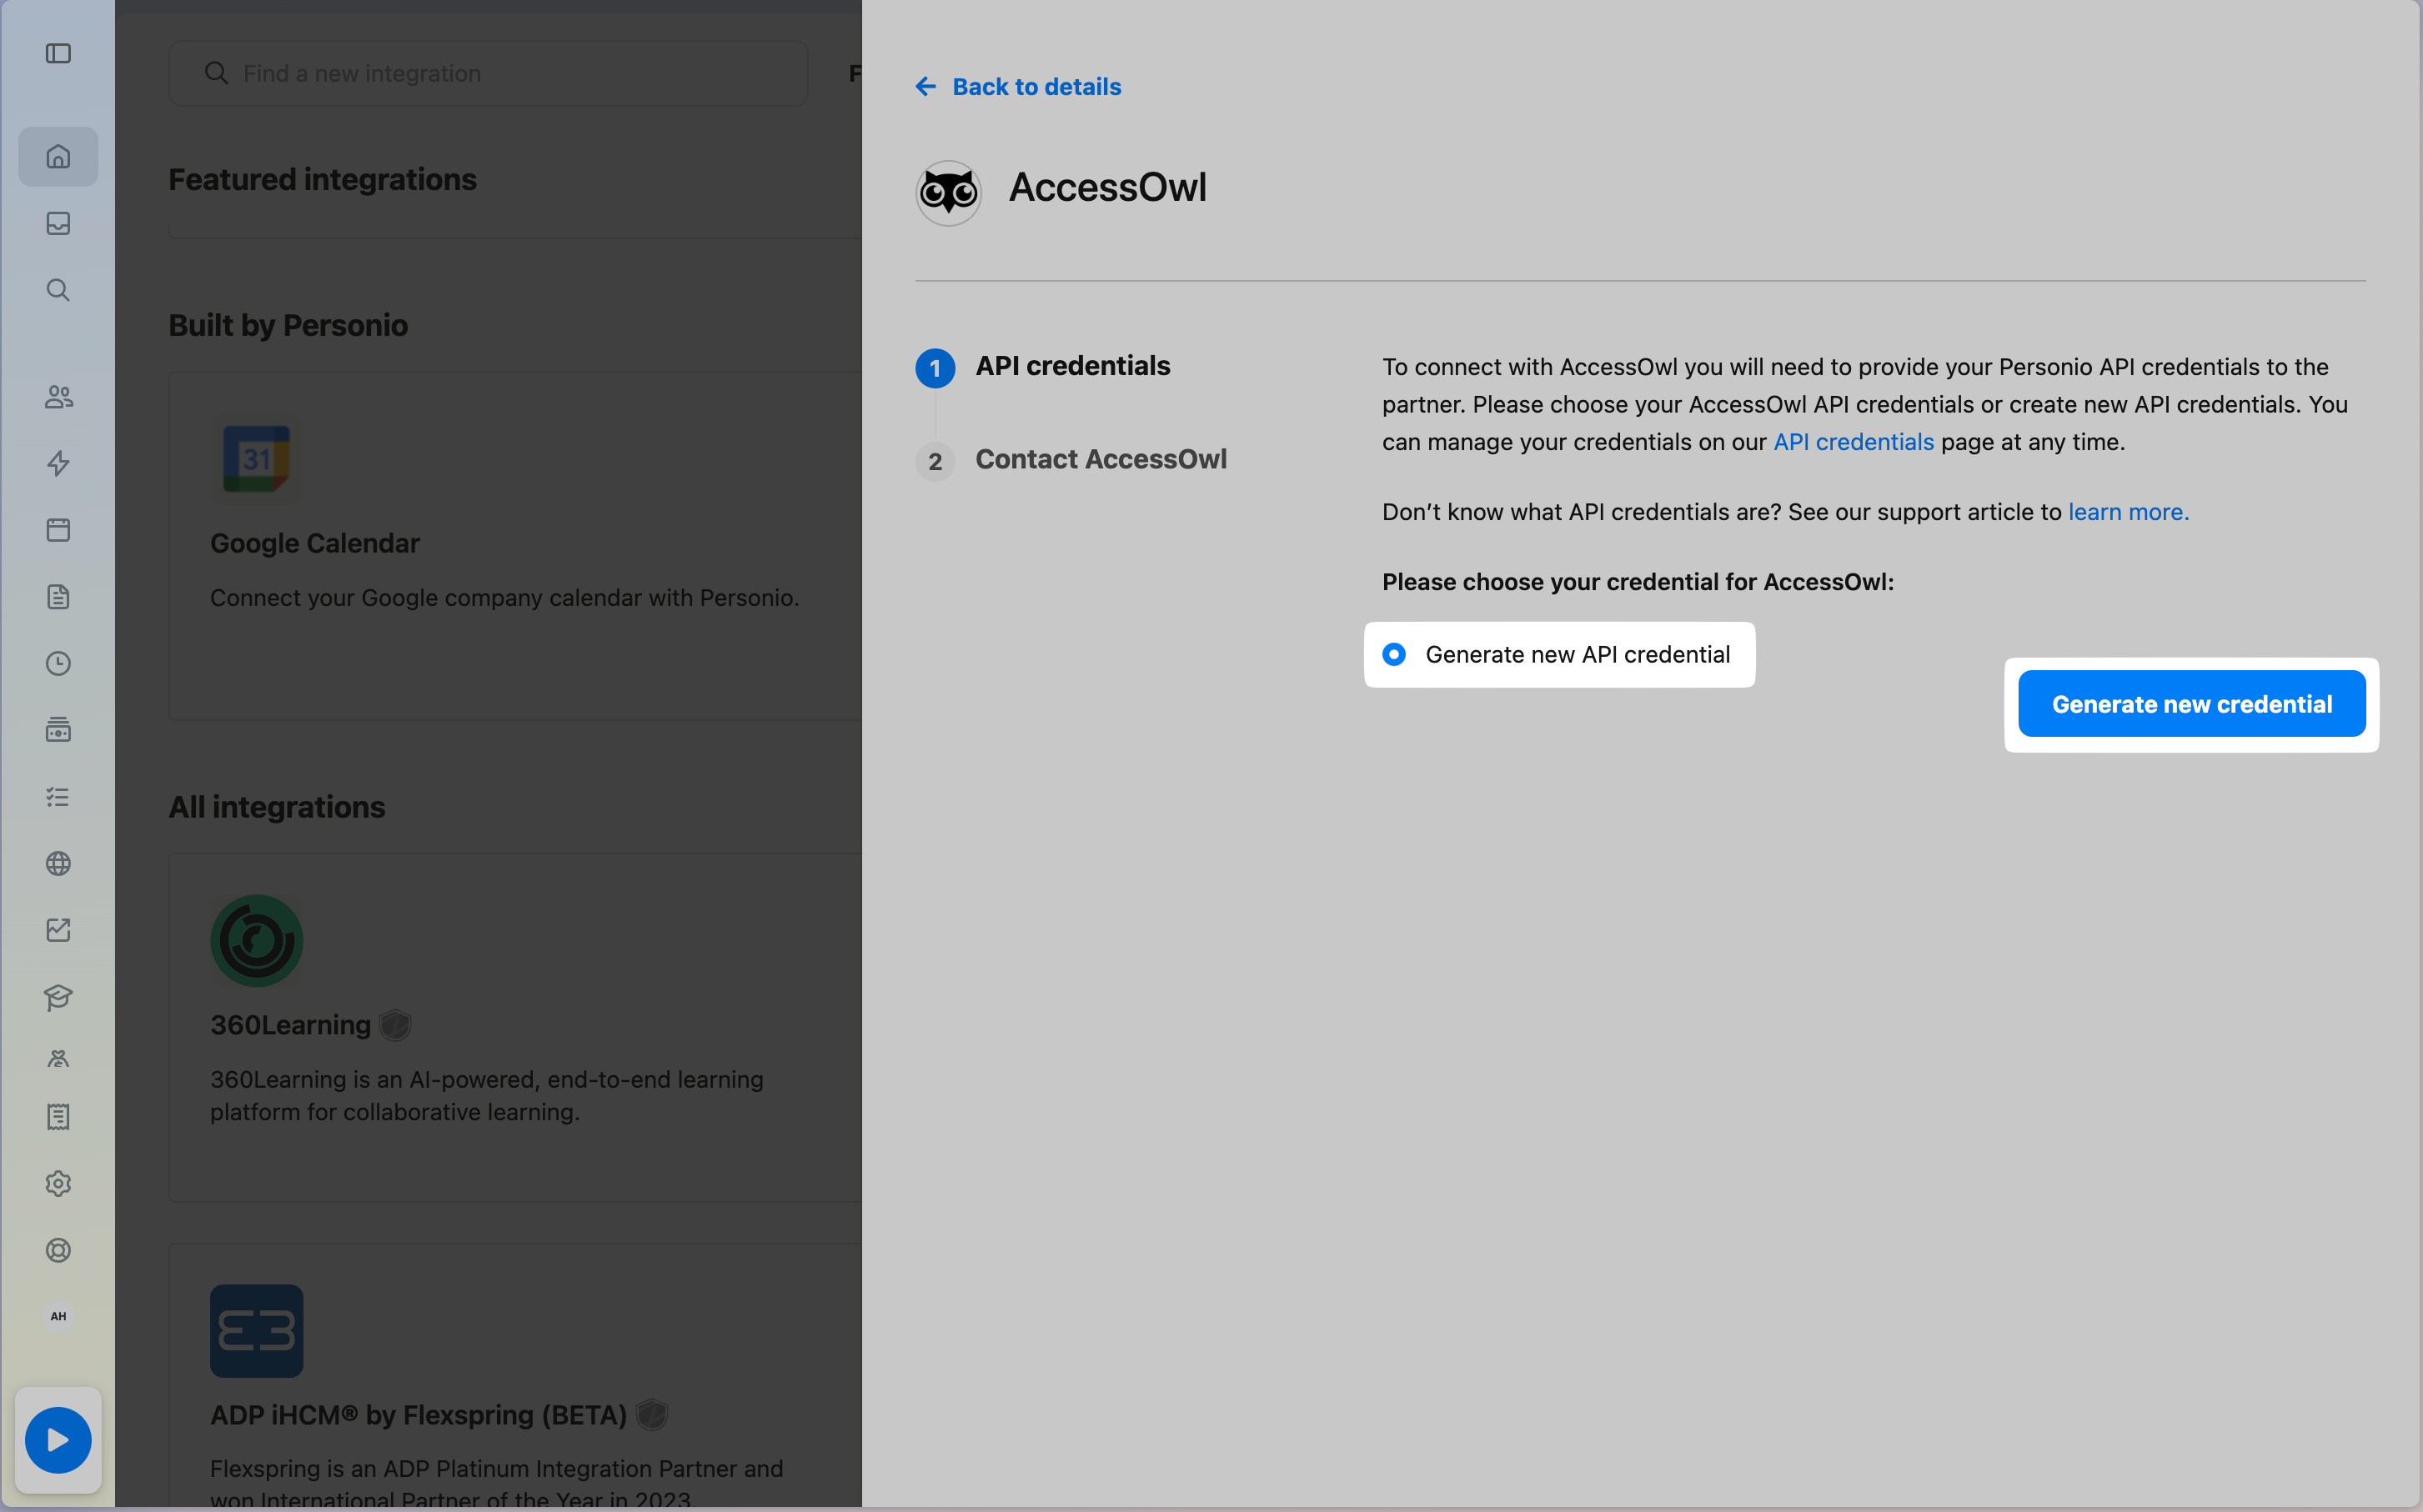2423x1512 pixels.
Task: Open the globe sidebar icon
Action: click(x=58, y=863)
